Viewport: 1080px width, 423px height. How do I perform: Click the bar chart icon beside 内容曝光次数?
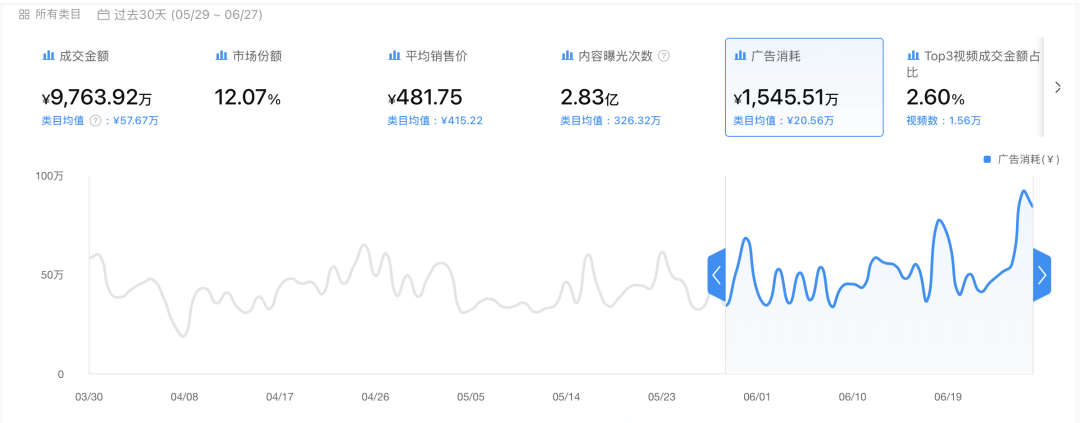click(567, 56)
